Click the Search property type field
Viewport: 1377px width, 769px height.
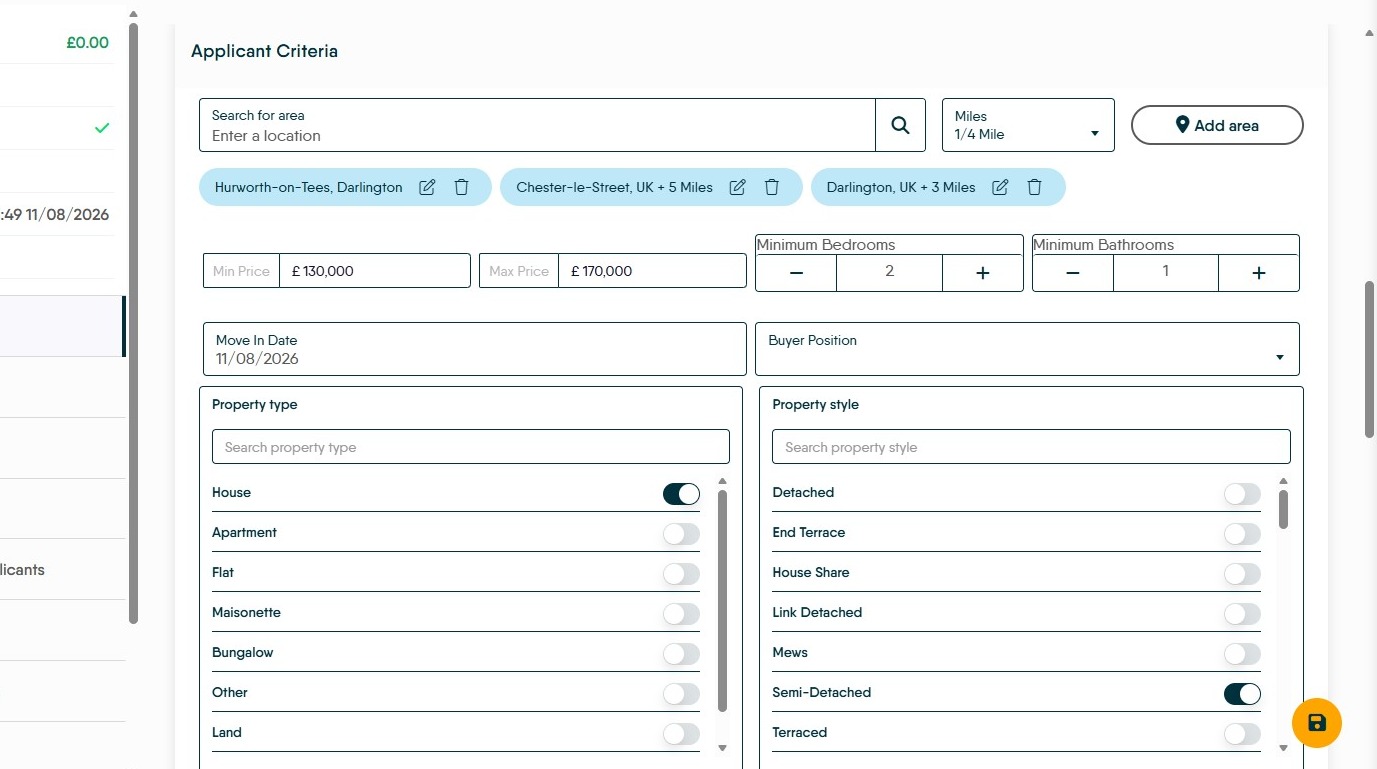tap(471, 447)
